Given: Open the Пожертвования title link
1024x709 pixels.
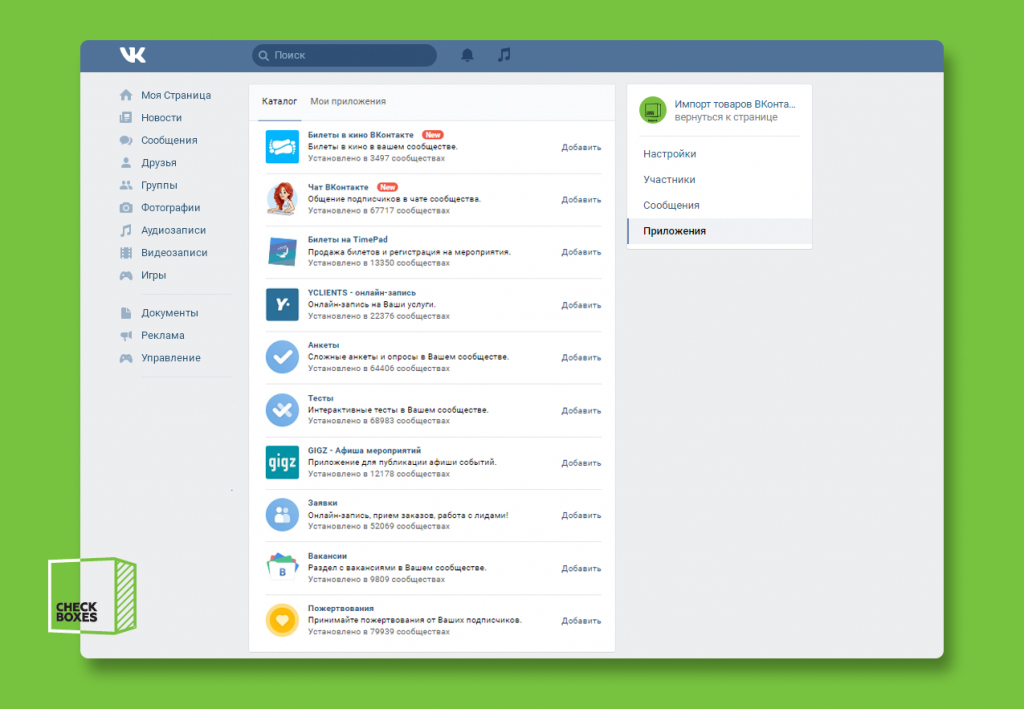Looking at the screenshot, I should coord(341,608).
